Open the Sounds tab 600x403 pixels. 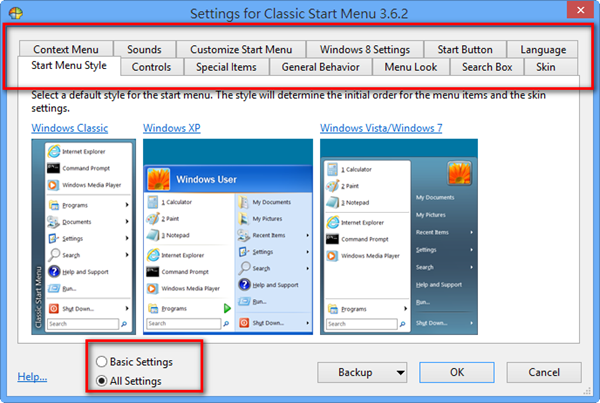pyautogui.click(x=144, y=50)
